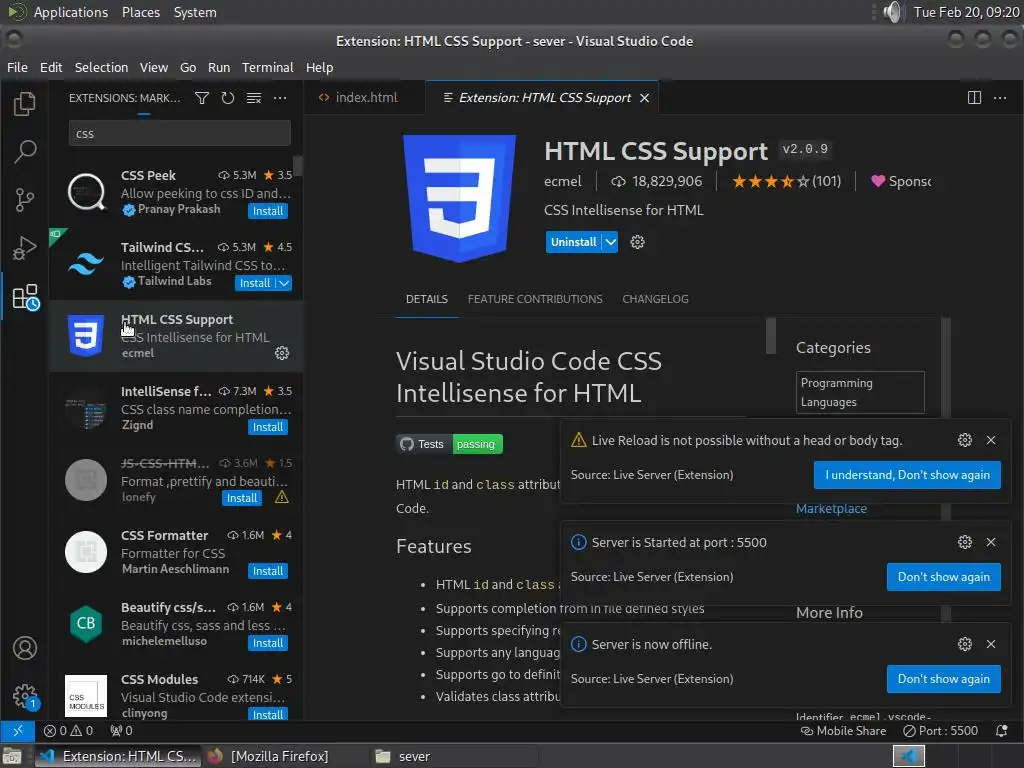Install the CSS Formatter extension

pos(268,571)
